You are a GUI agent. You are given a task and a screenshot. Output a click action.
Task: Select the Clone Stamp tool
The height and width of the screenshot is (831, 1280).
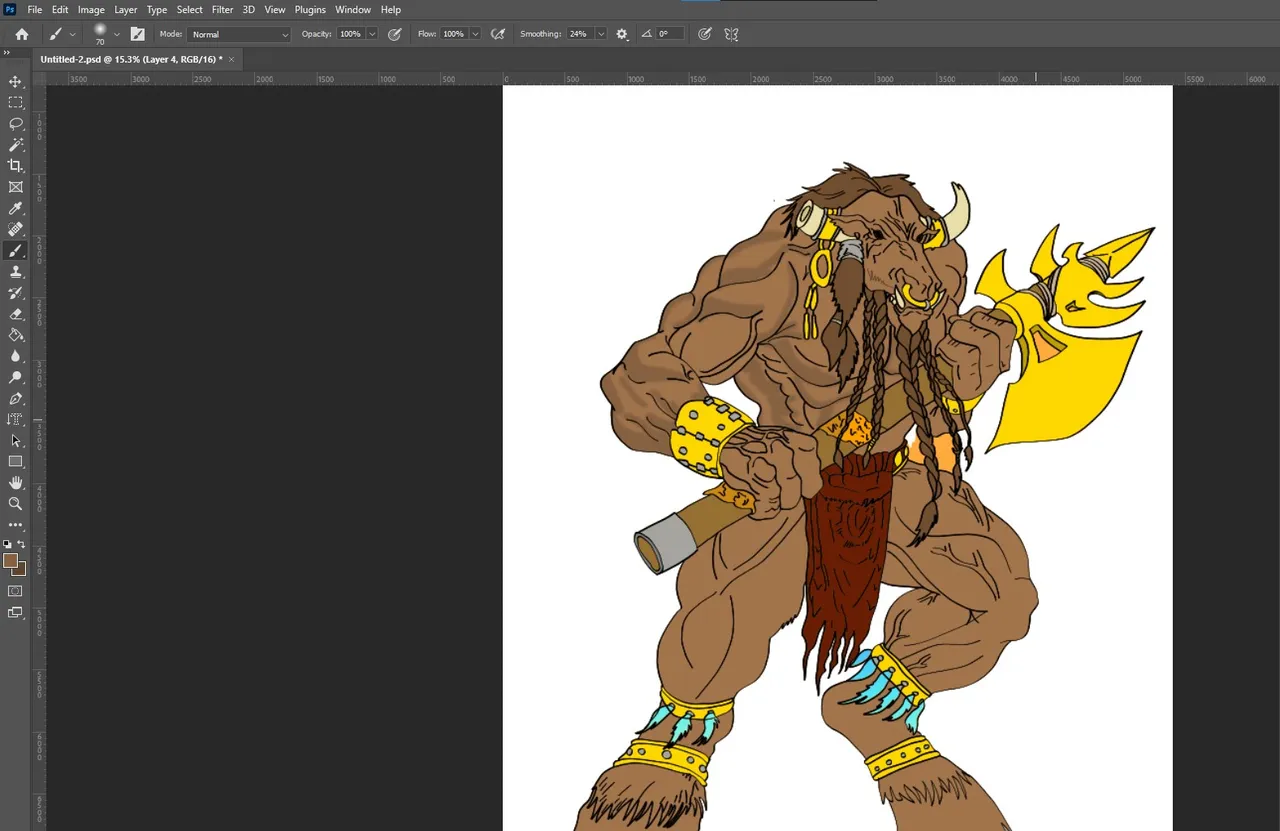point(15,272)
